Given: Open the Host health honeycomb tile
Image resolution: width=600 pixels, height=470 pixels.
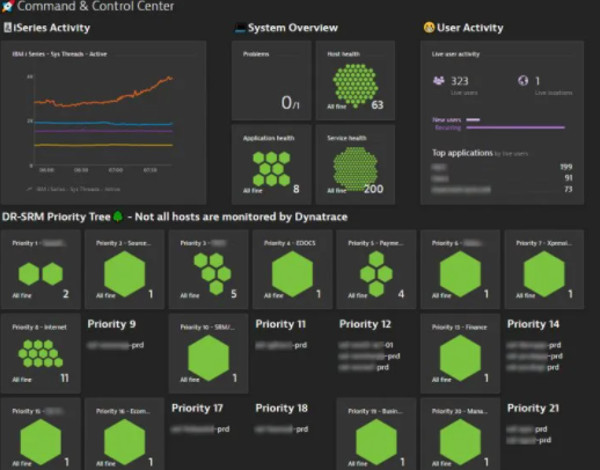Looking at the screenshot, I should tap(355, 80).
